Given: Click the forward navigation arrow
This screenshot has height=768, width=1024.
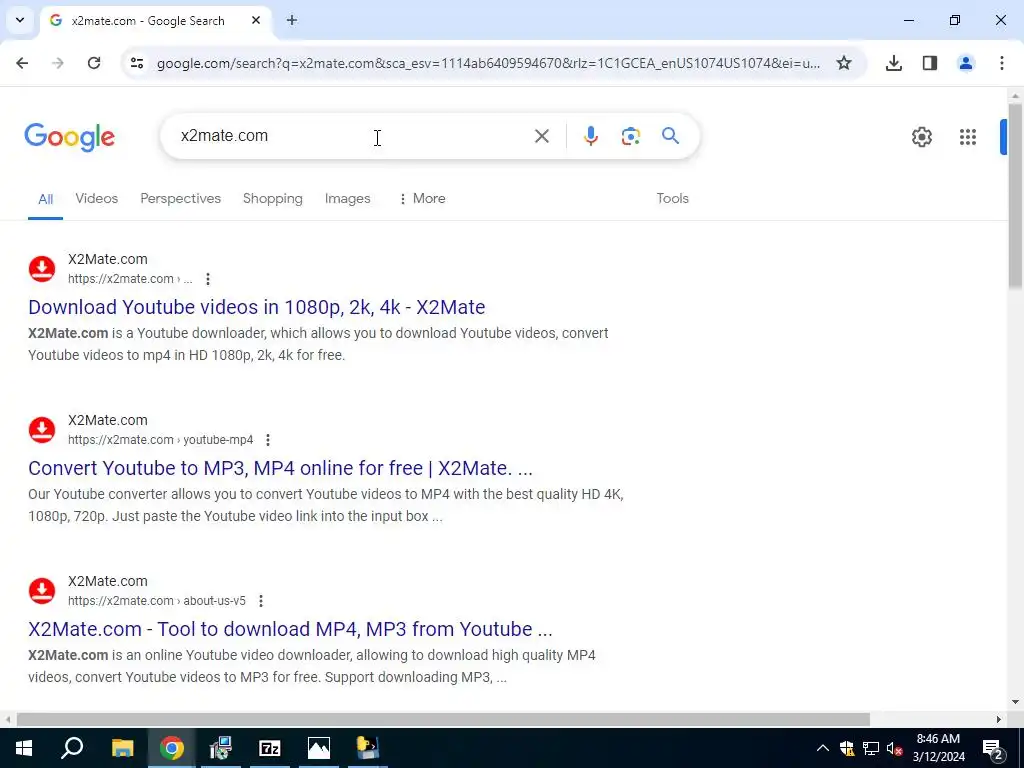Looking at the screenshot, I should (58, 63).
